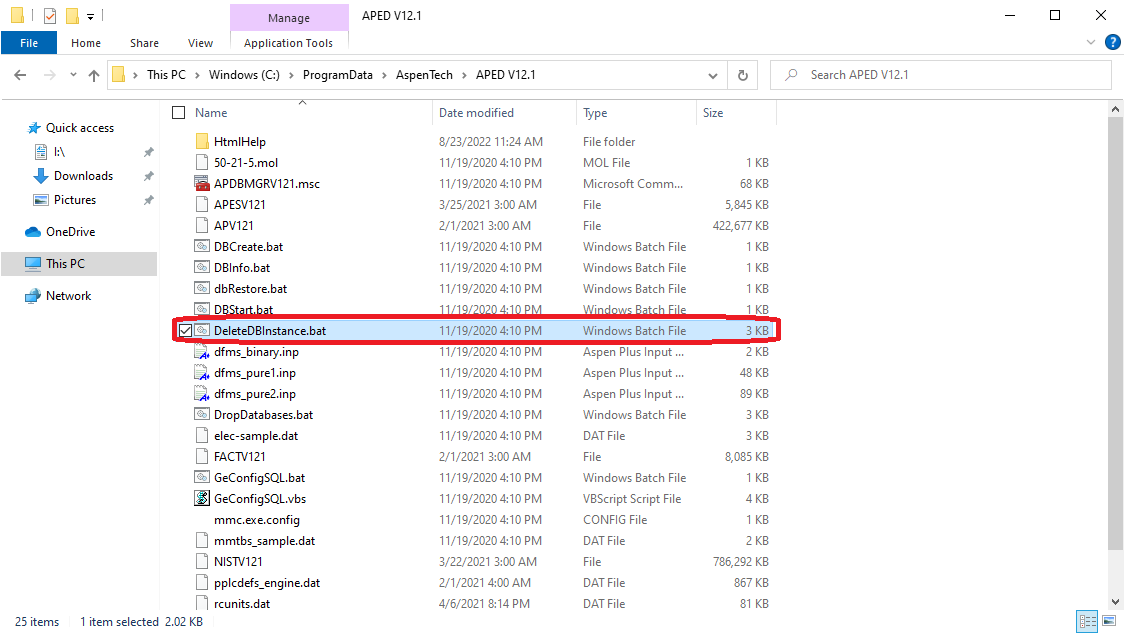Open the View ribbon tab
Viewport: 1125px width, 634px height.
pyautogui.click(x=200, y=43)
